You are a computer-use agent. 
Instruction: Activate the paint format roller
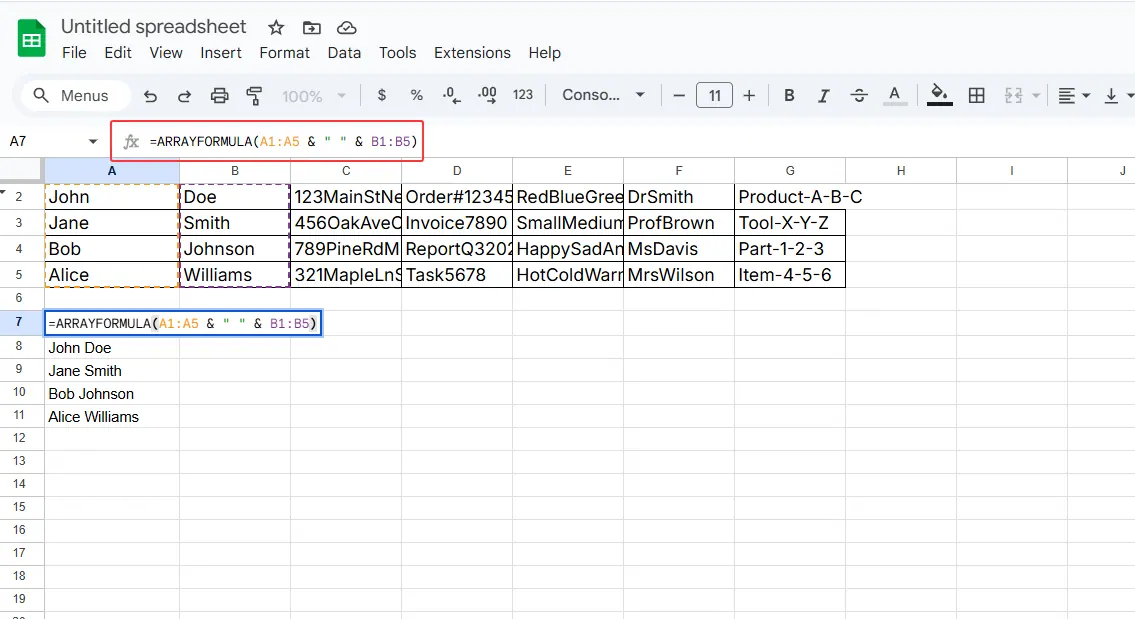pos(254,96)
